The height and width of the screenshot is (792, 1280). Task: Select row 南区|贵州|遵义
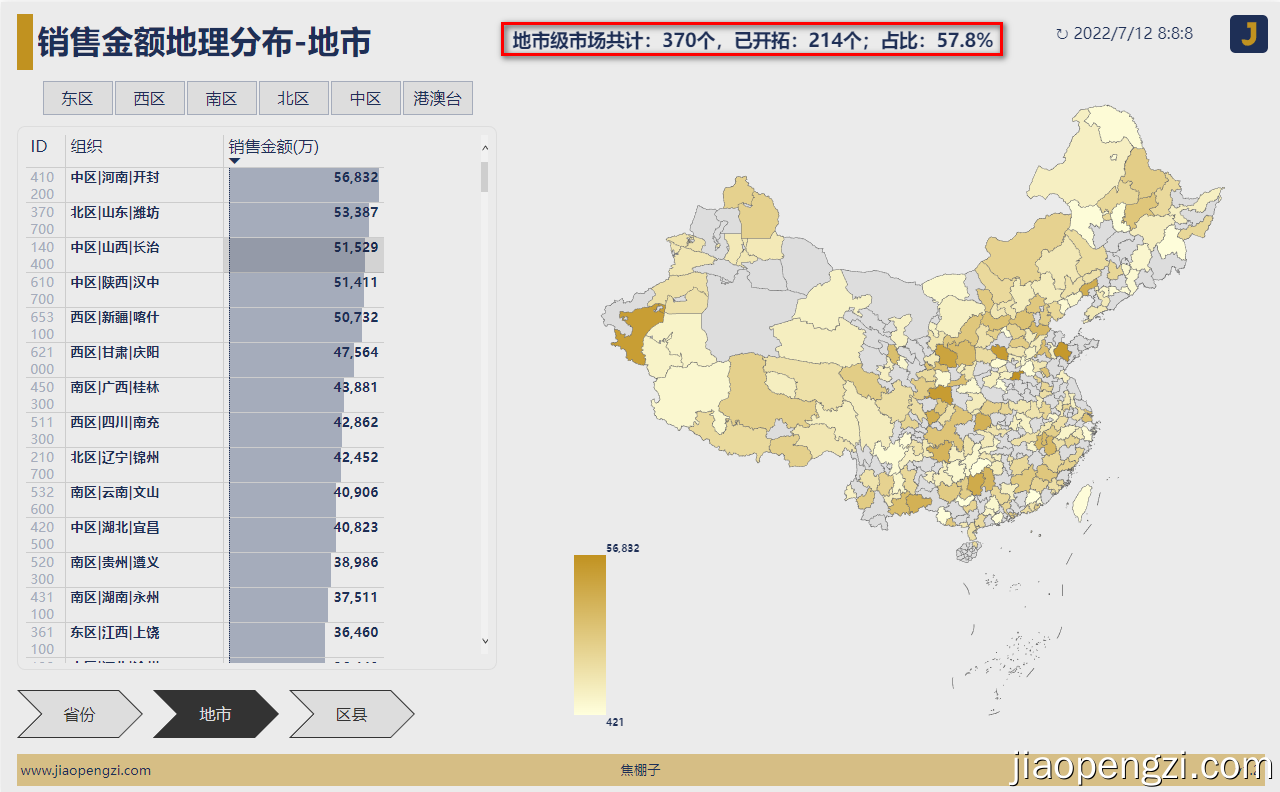(x=205, y=570)
